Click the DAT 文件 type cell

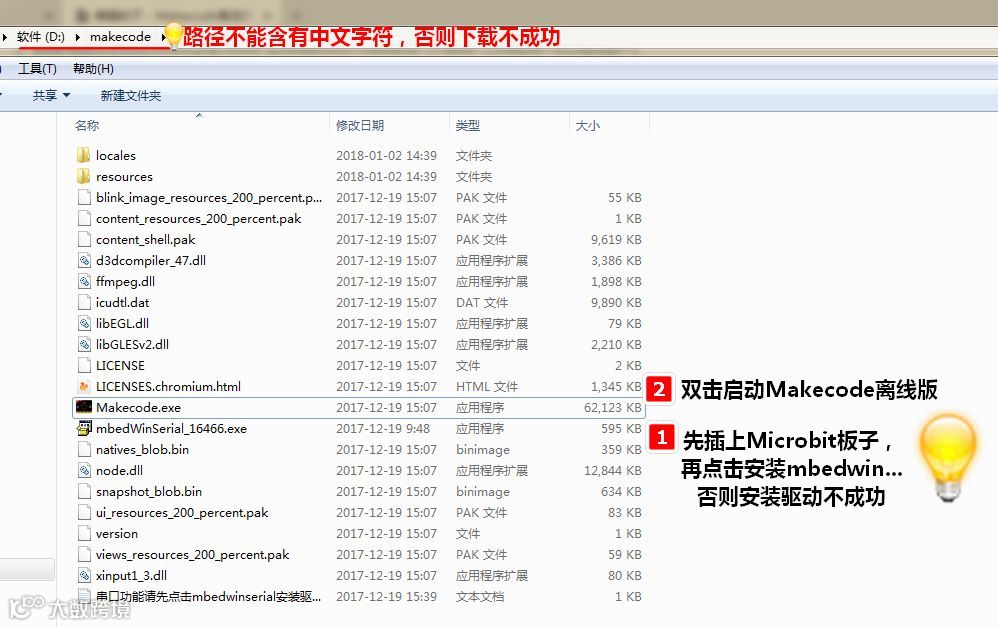pos(481,302)
